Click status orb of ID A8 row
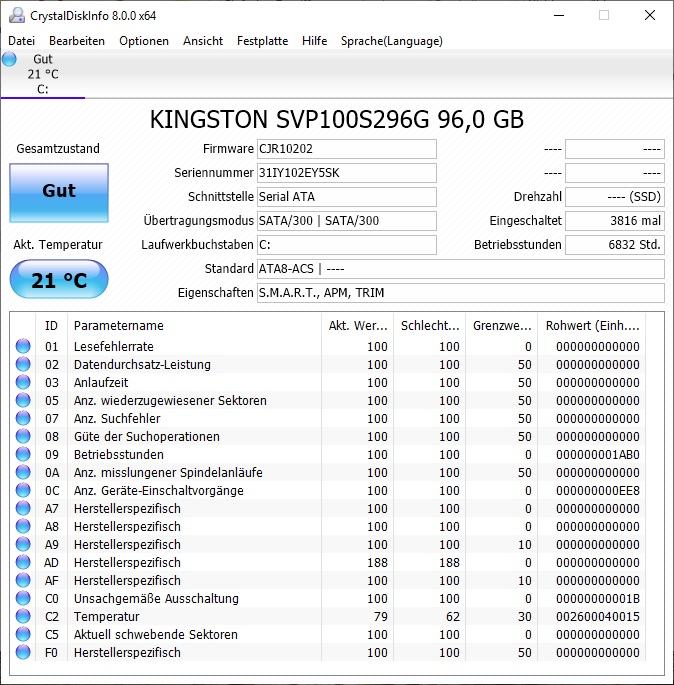 23,526
